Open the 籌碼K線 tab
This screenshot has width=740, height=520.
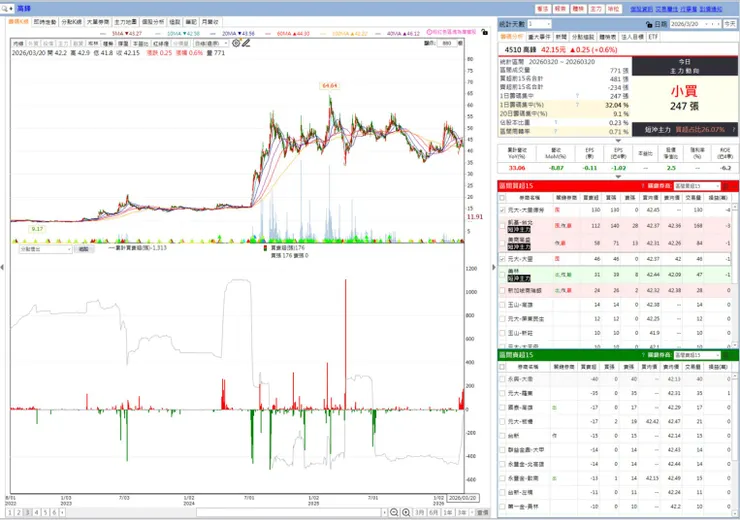(x=19, y=22)
